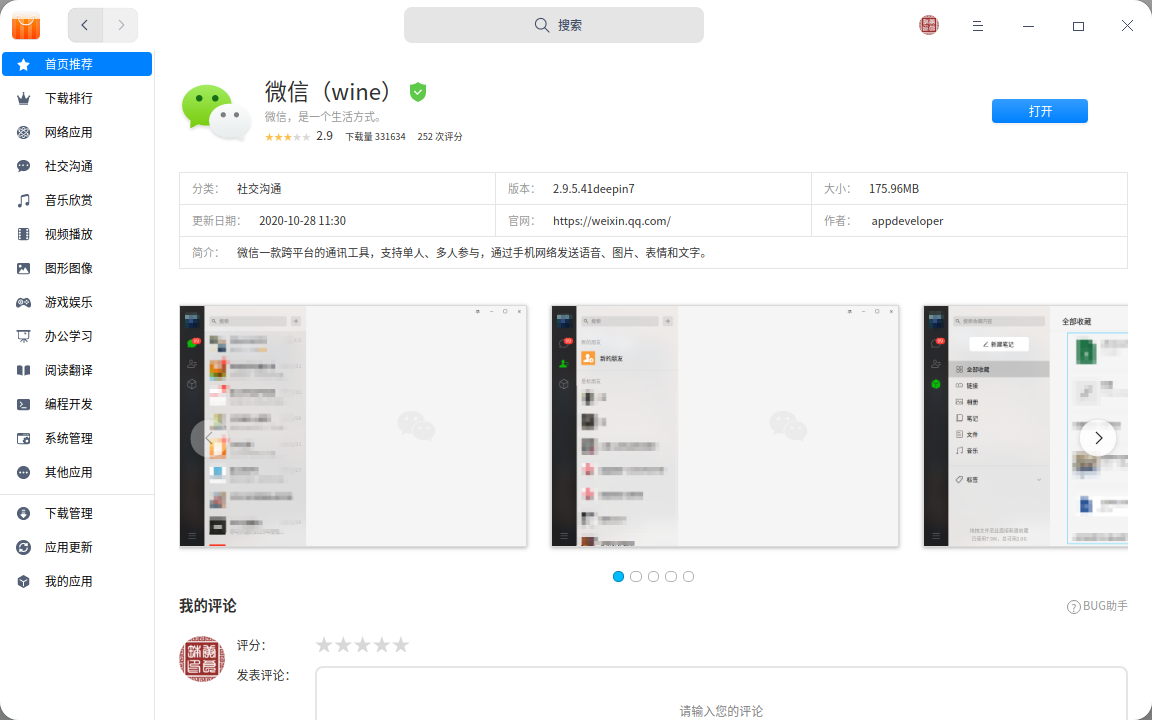Switch to 社交沟通 category
Screen dimensions: 1152x720
(77, 166)
